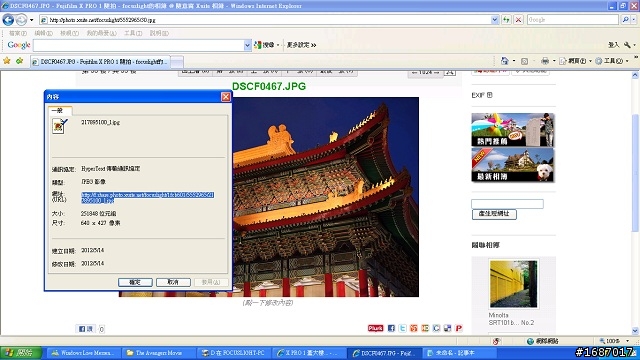Click 登入 sign-in on Google Toolbar
The height and width of the screenshot is (360, 640).
[613, 45]
